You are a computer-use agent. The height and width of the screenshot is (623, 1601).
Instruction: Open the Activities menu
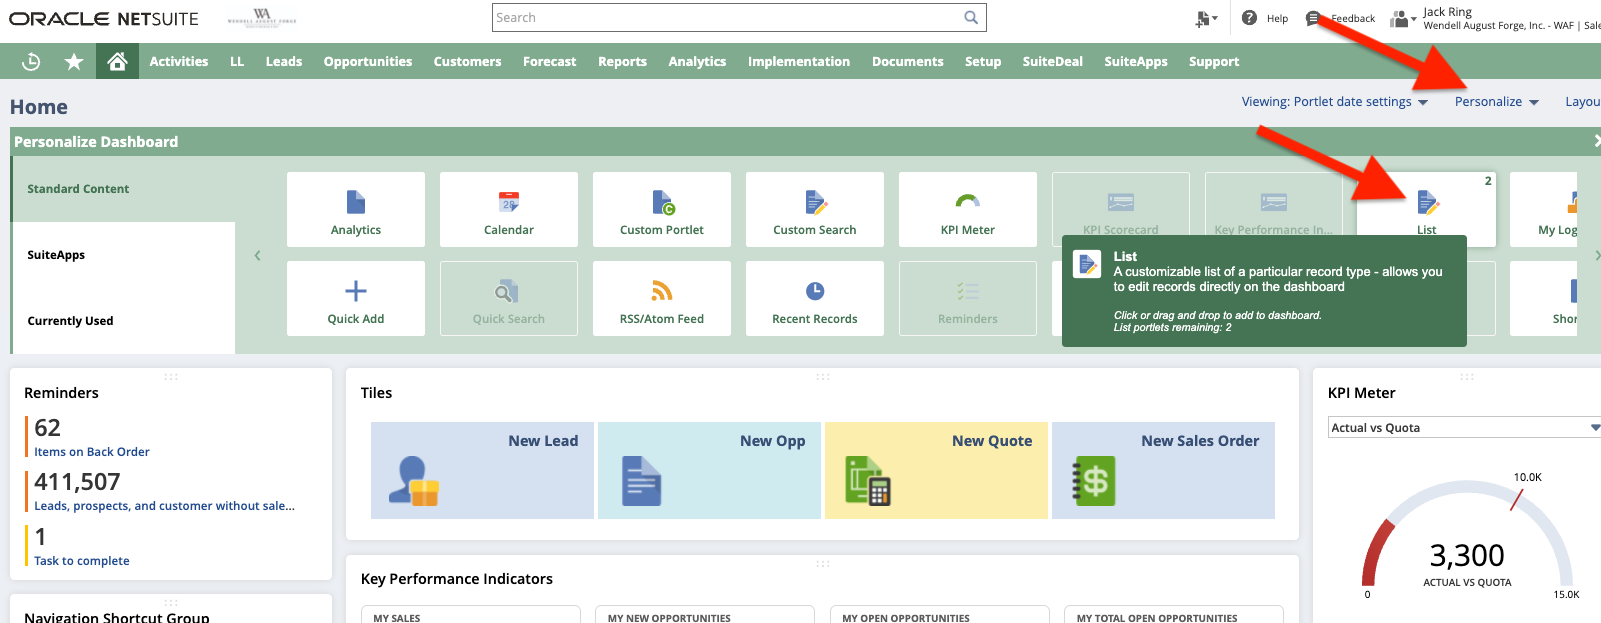179,61
